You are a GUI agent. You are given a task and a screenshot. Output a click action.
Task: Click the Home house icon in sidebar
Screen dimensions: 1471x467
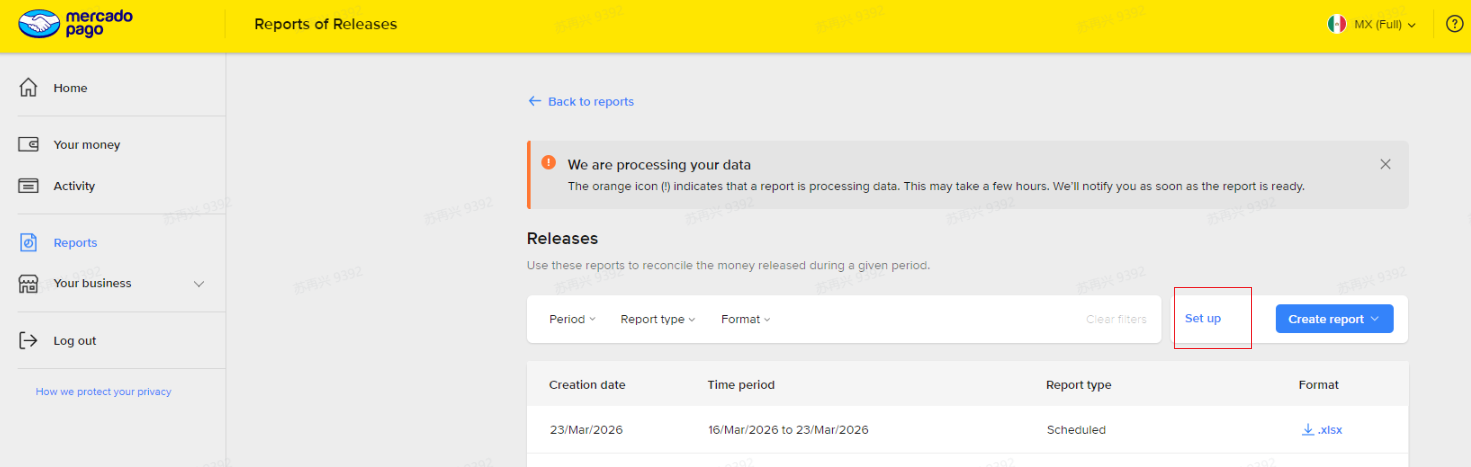pyautogui.click(x=28, y=88)
